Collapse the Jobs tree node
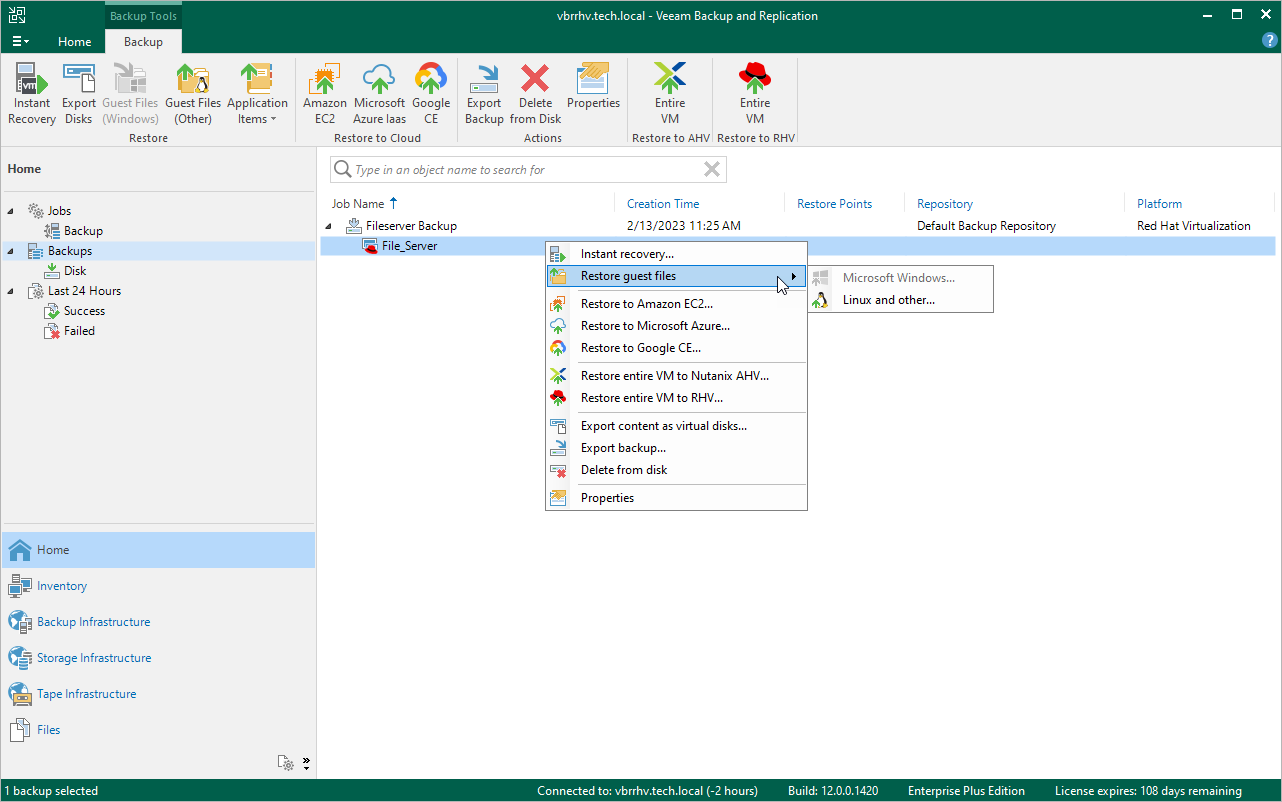Viewport: 1282px width, 802px height. tap(11, 211)
